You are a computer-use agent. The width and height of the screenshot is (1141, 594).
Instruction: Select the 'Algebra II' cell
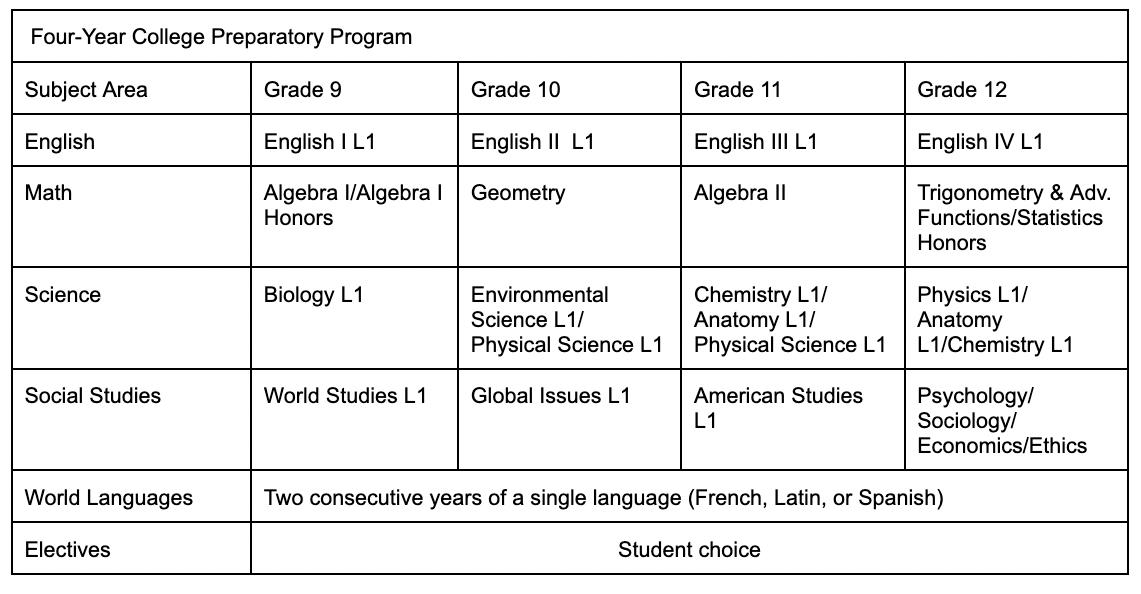pyautogui.click(x=740, y=193)
